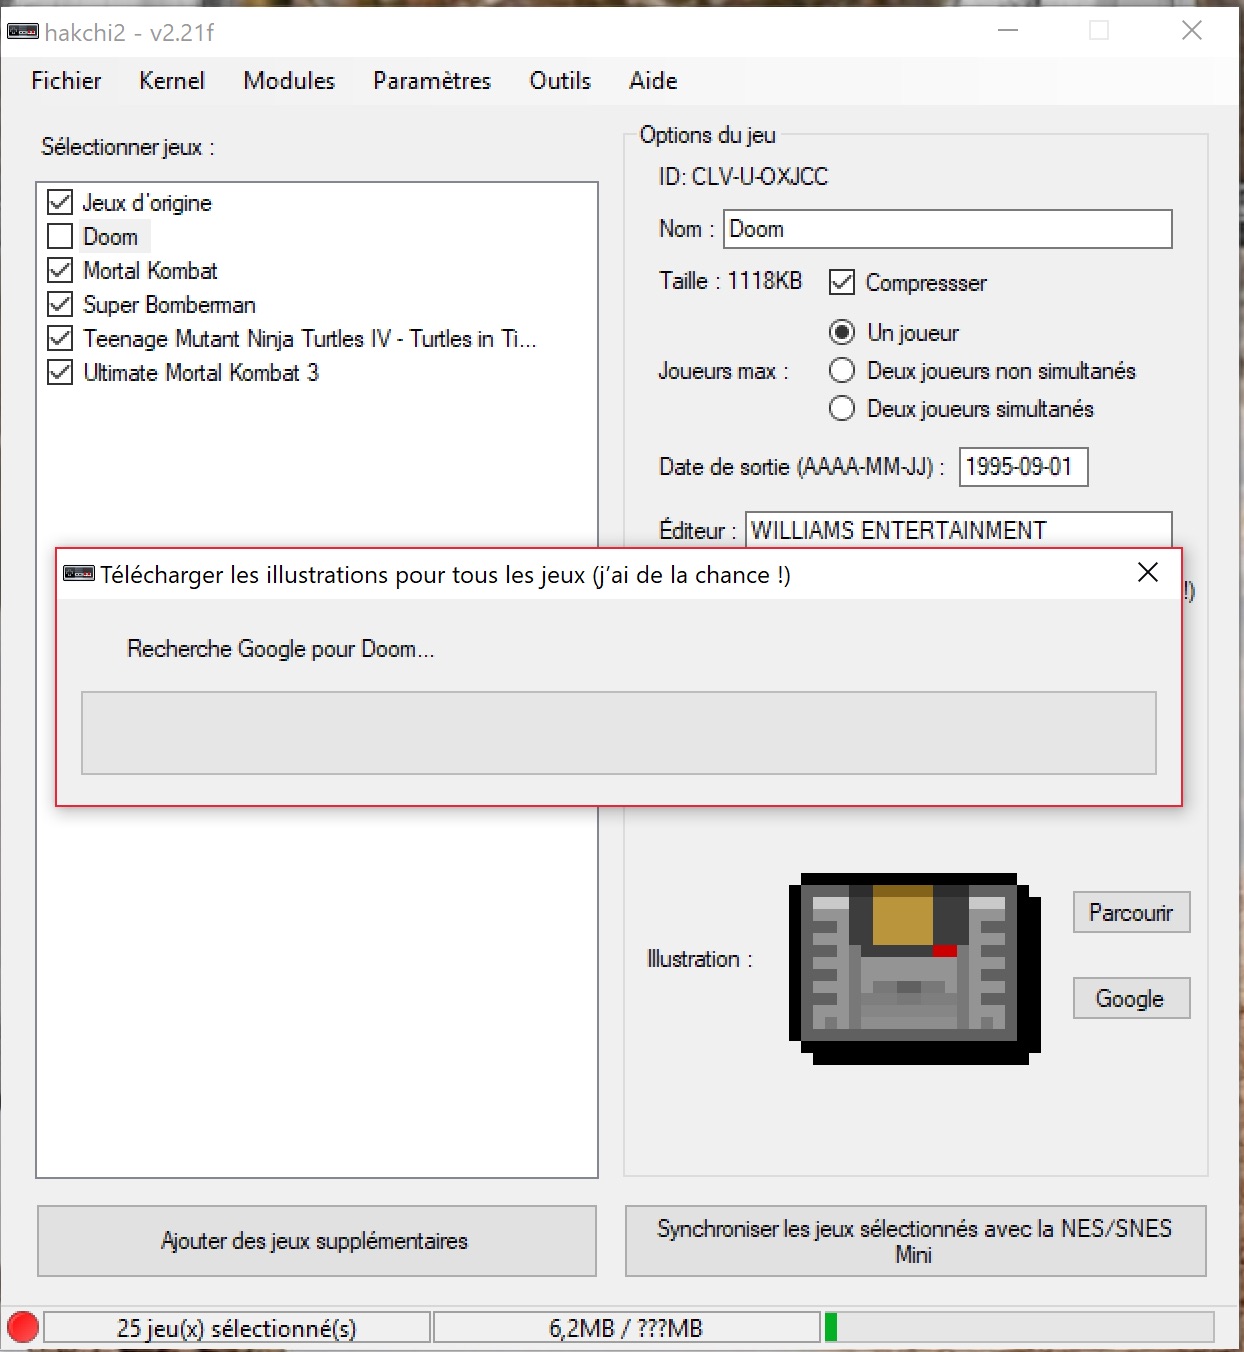Uncheck Ultimate Mortal Kombat 3 checkbox
Viewport: 1244px width, 1352px height.
pyautogui.click(x=60, y=373)
